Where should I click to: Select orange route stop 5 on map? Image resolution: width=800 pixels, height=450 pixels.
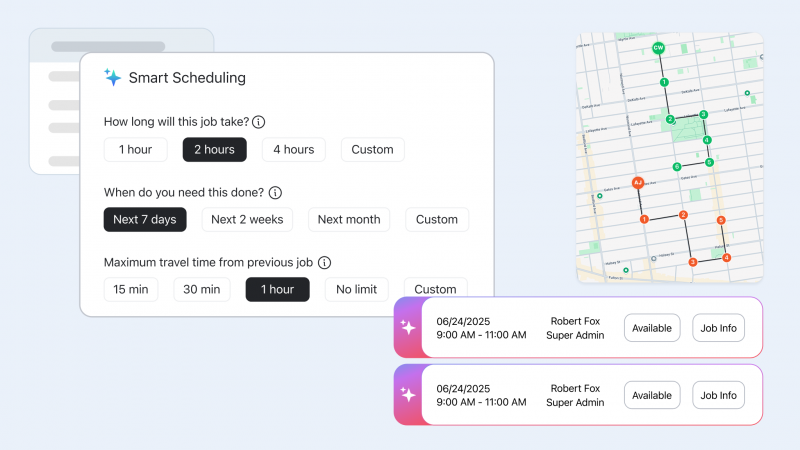[720, 219]
